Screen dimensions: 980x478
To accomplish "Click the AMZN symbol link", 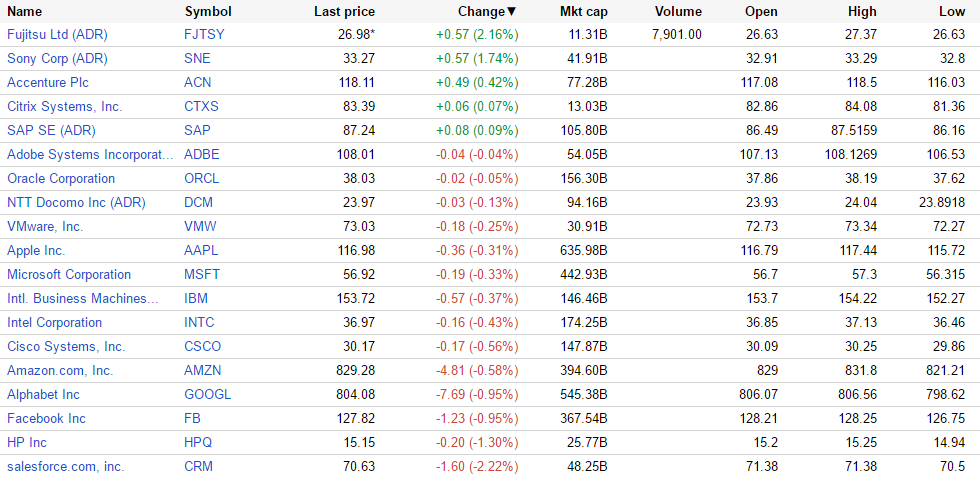I will [202, 371].
